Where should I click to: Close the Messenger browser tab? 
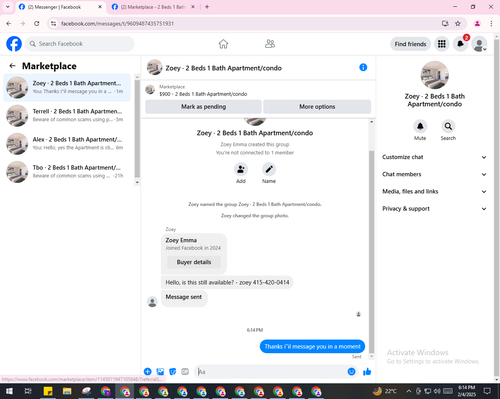(x=100, y=7)
